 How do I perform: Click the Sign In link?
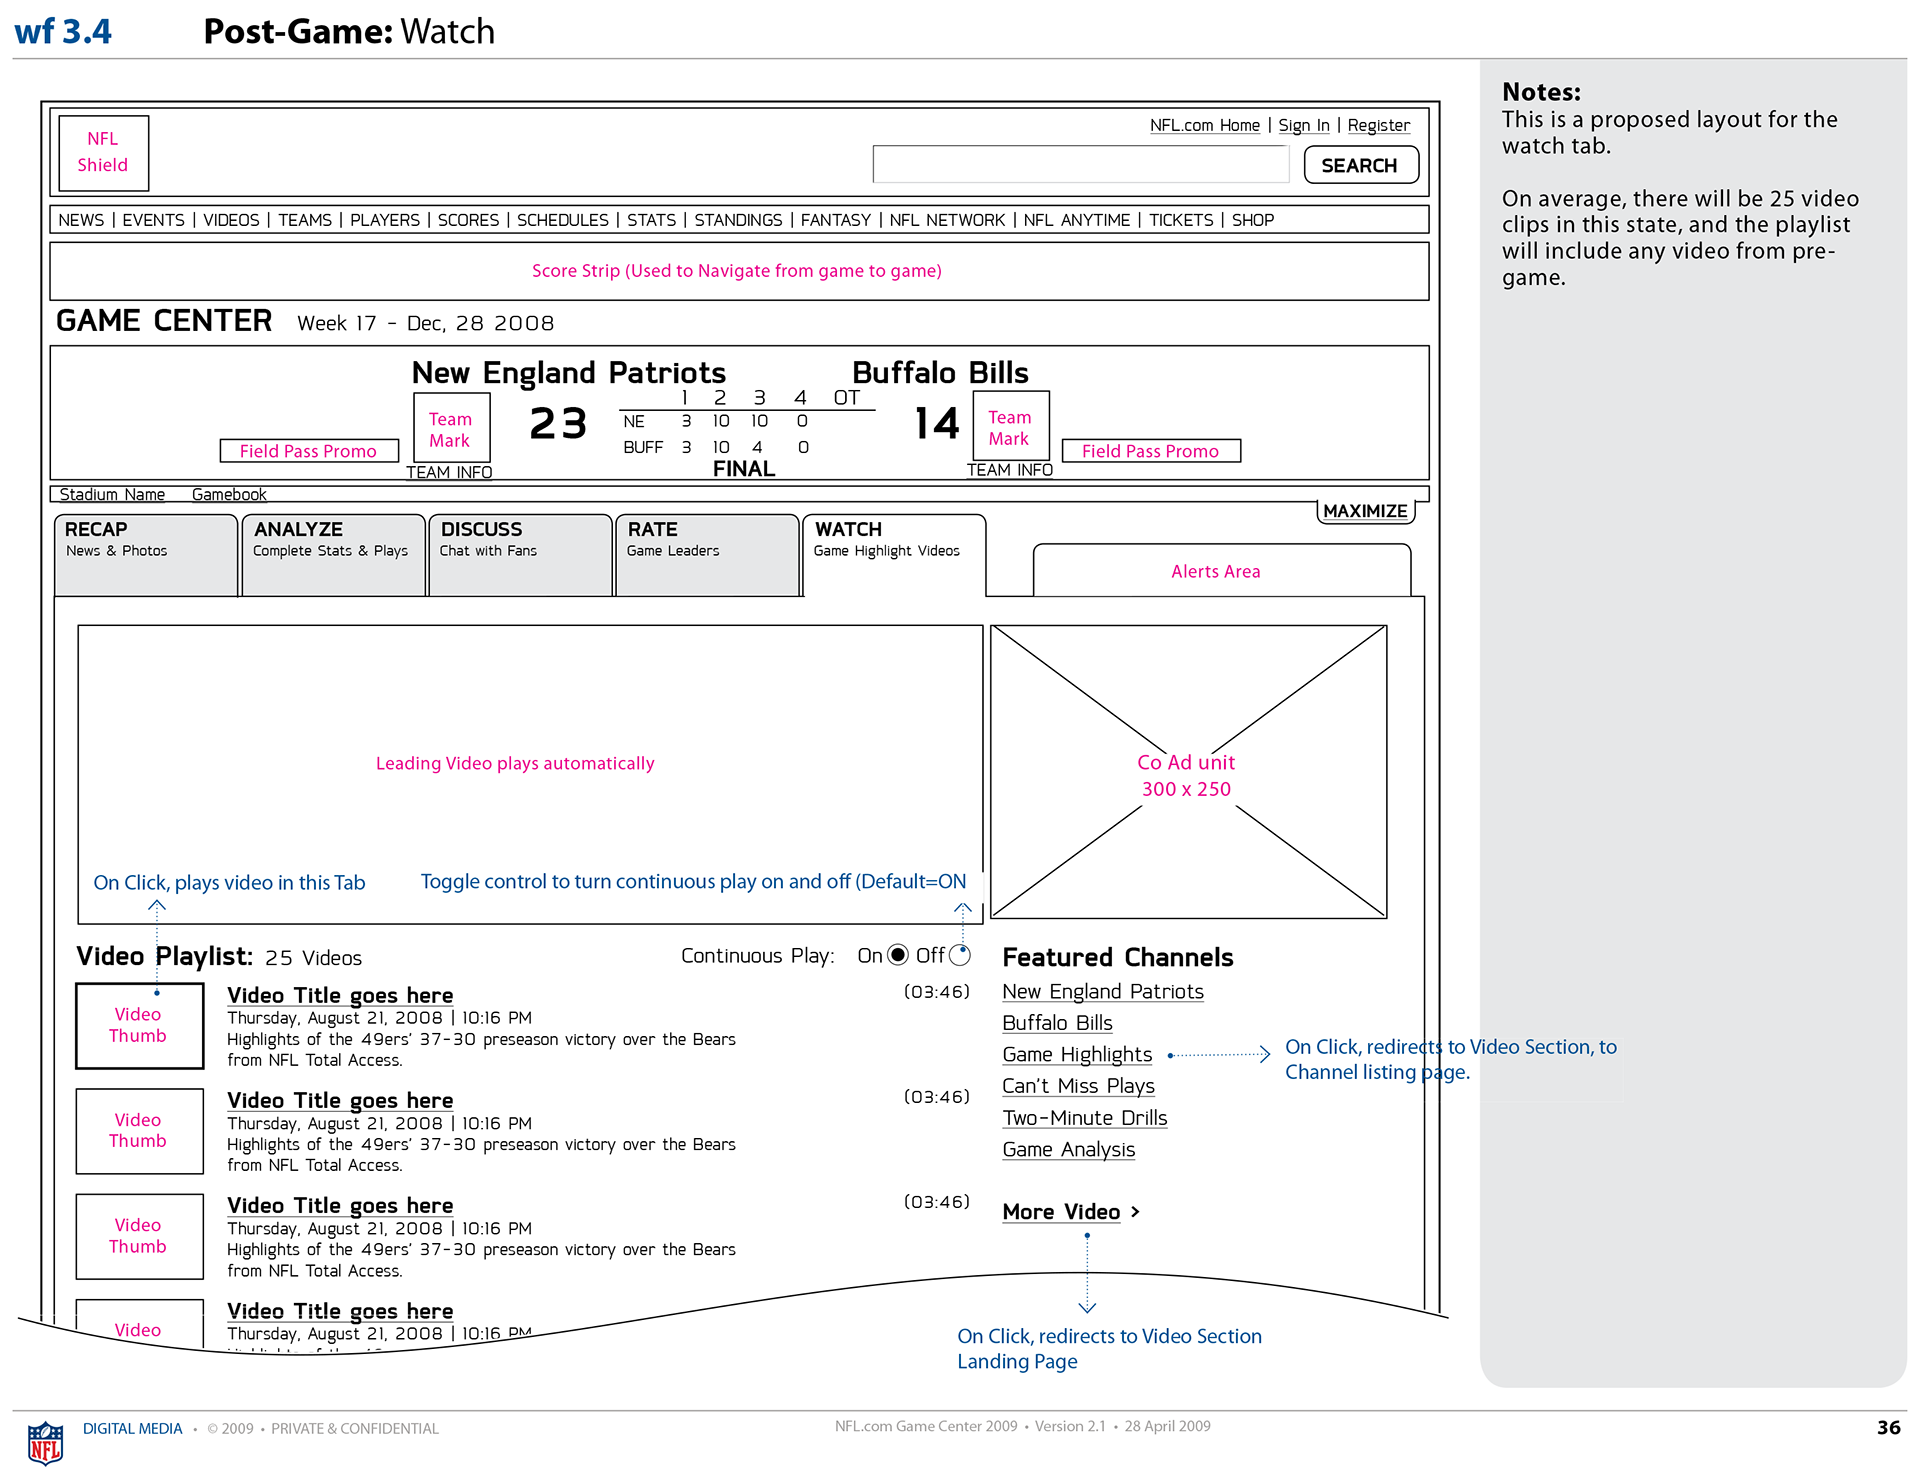pyautogui.click(x=1303, y=125)
